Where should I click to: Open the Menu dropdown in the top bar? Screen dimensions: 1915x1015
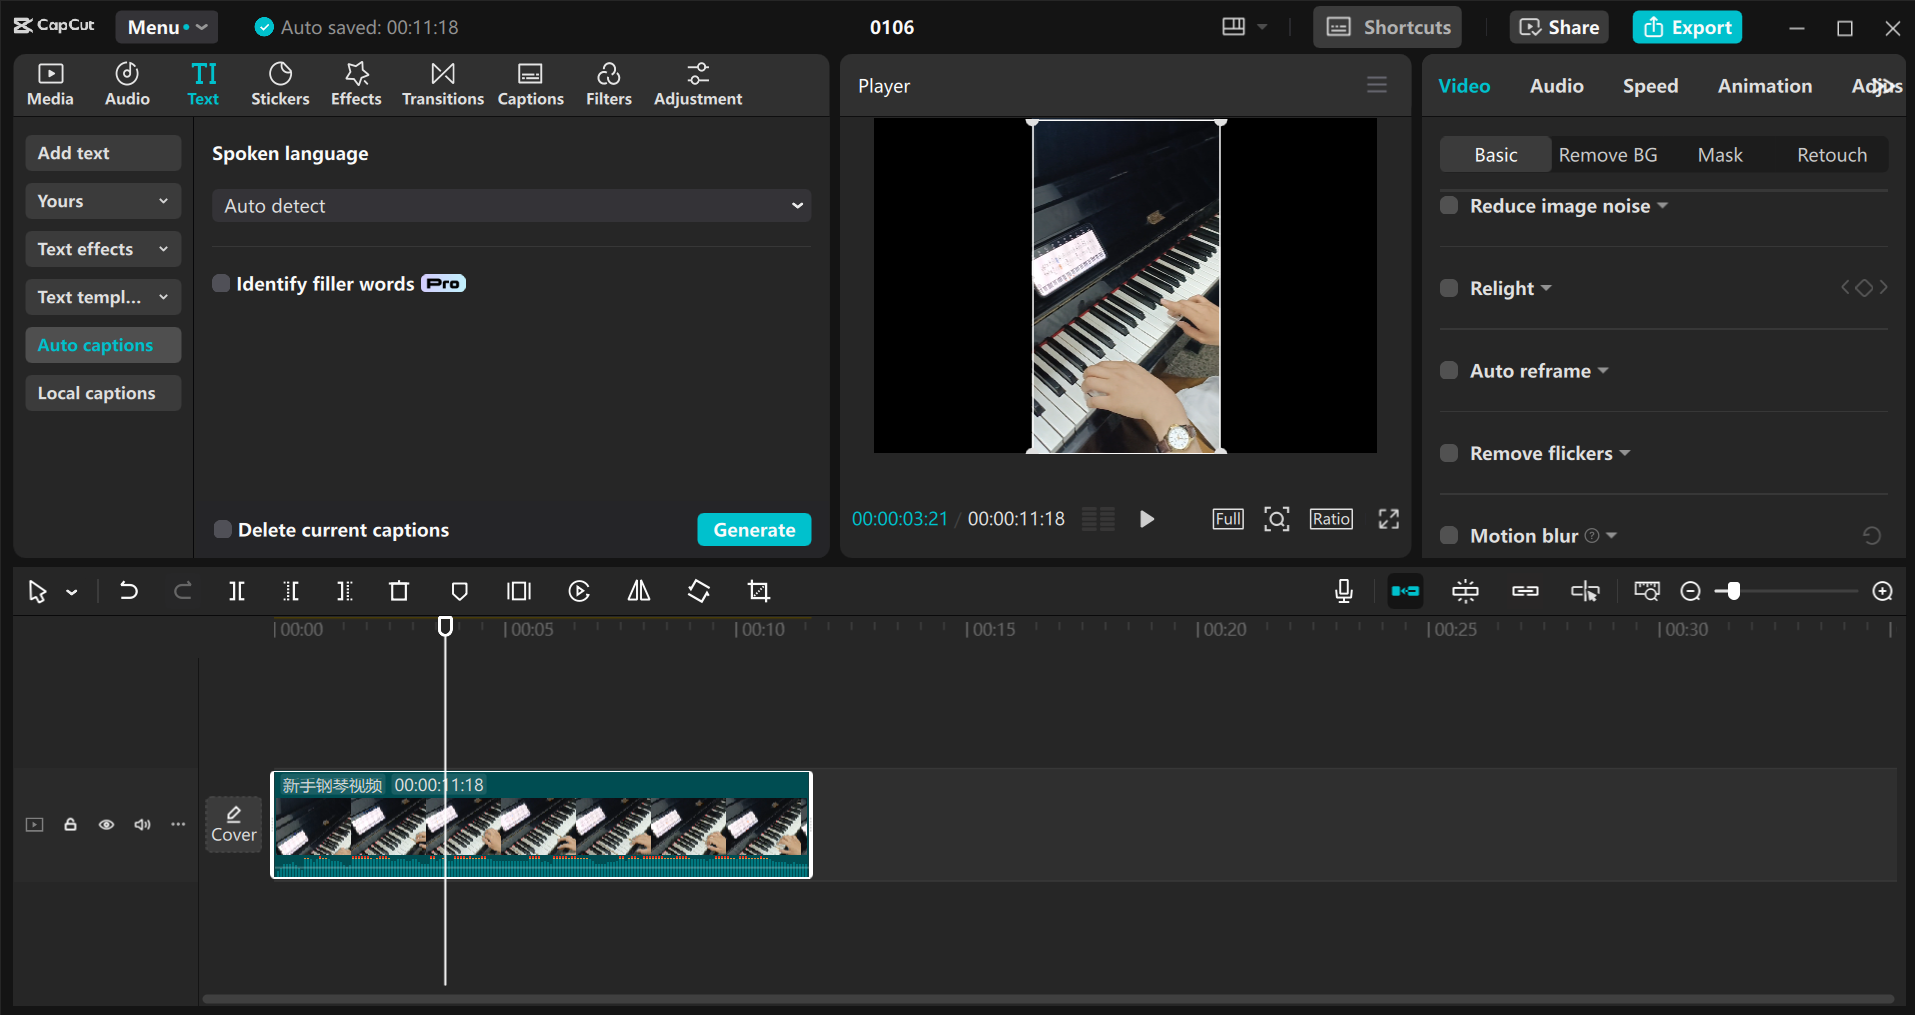pyautogui.click(x=166, y=27)
